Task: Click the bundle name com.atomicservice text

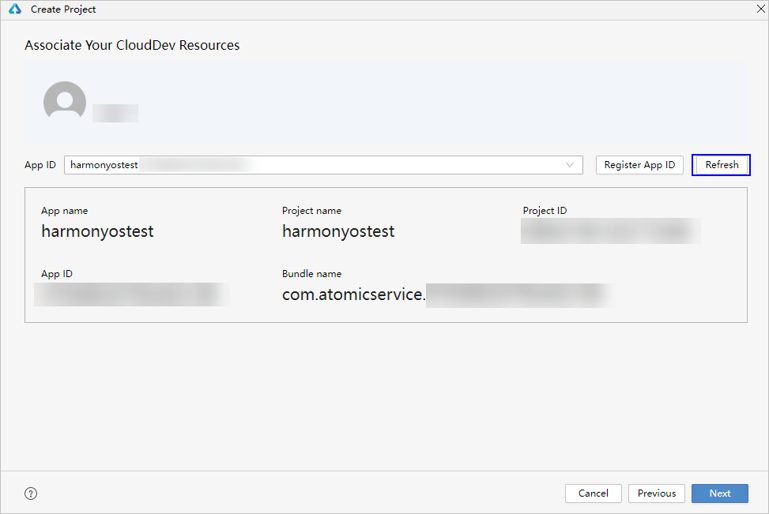Action: pyautogui.click(x=354, y=294)
